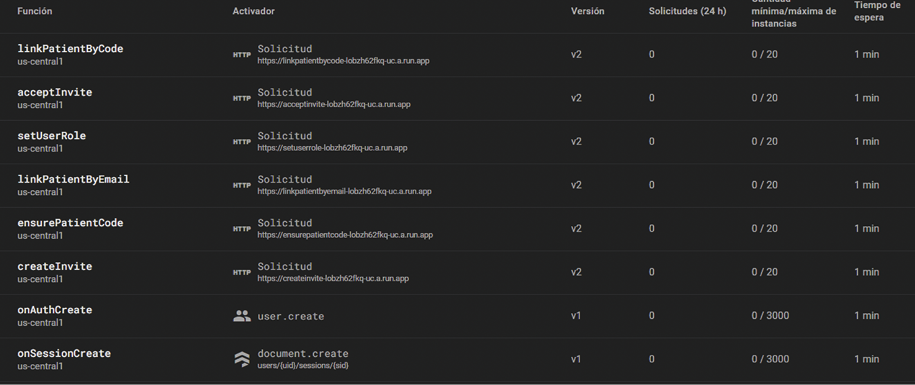Click the HTTP icon for acceptInvite
The image size is (915, 385).
[x=242, y=99]
